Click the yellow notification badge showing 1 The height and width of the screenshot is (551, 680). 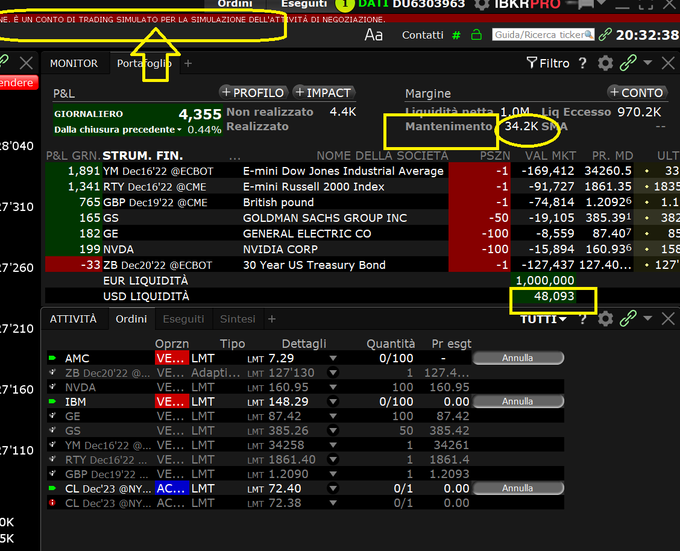click(345, 4)
